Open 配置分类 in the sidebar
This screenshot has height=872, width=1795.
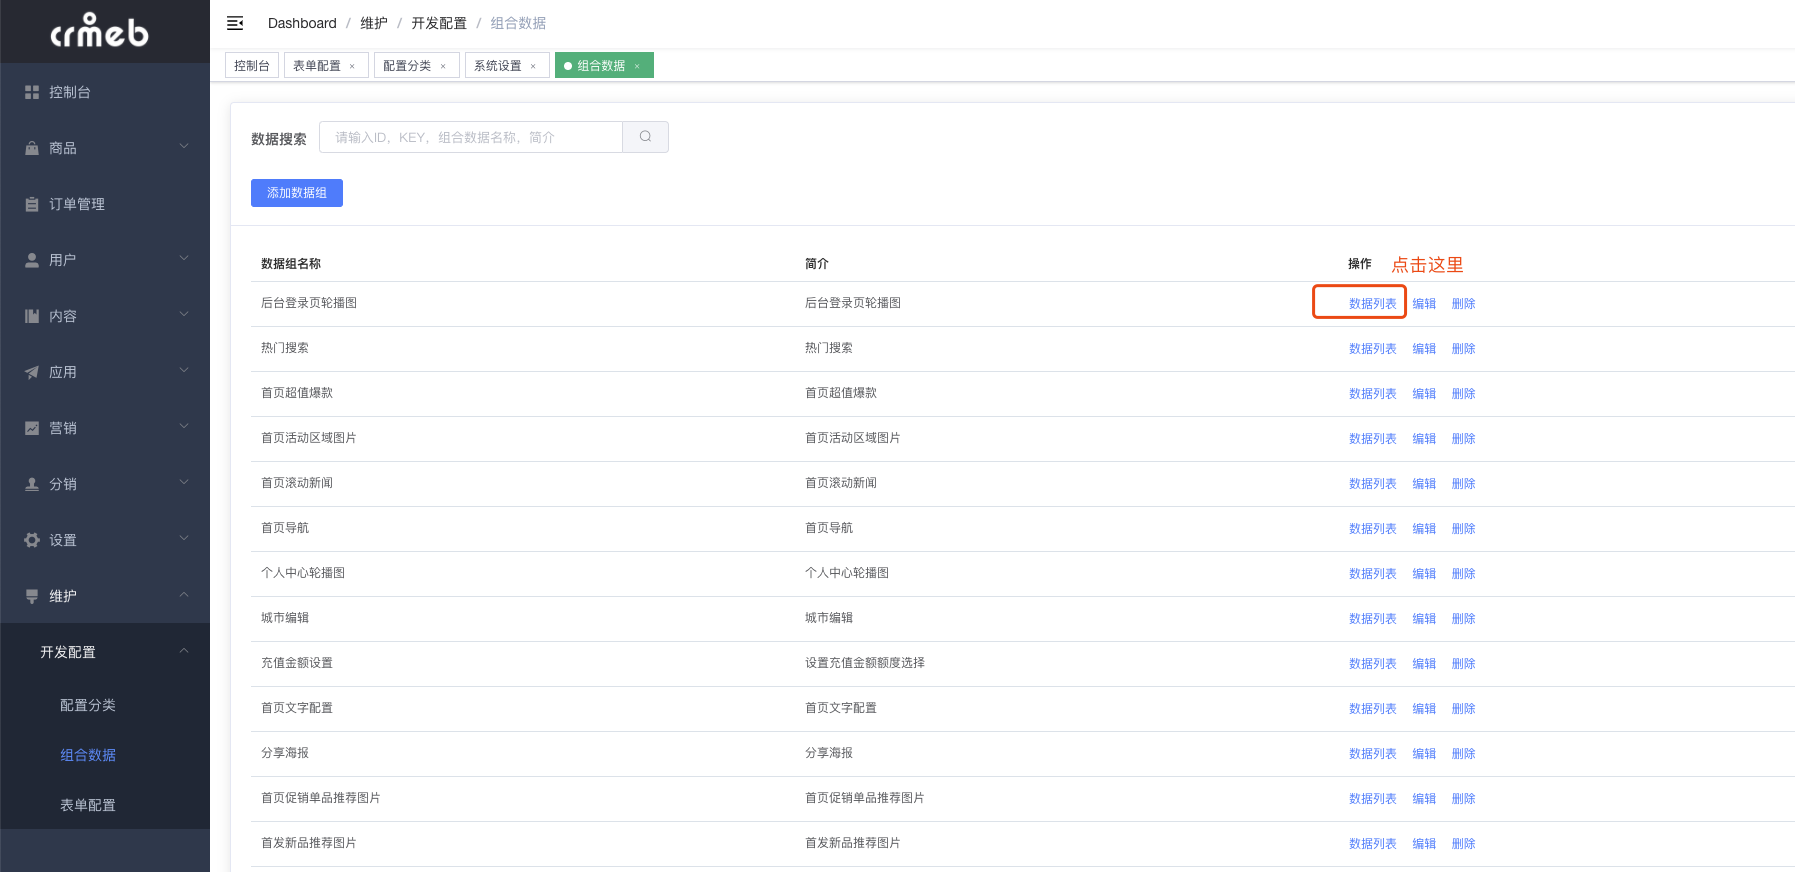click(x=88, y=705)
